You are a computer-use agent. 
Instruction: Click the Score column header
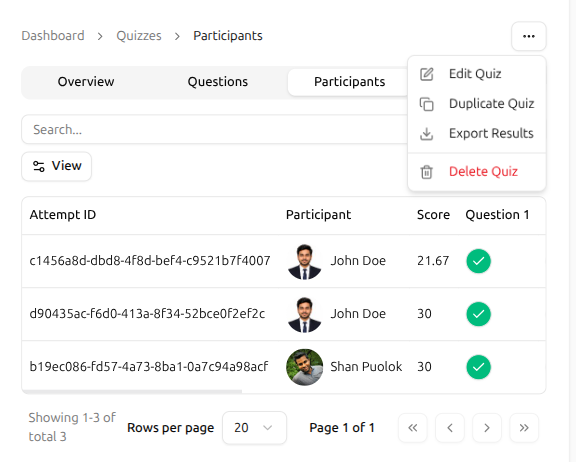(x=433, y=215)
